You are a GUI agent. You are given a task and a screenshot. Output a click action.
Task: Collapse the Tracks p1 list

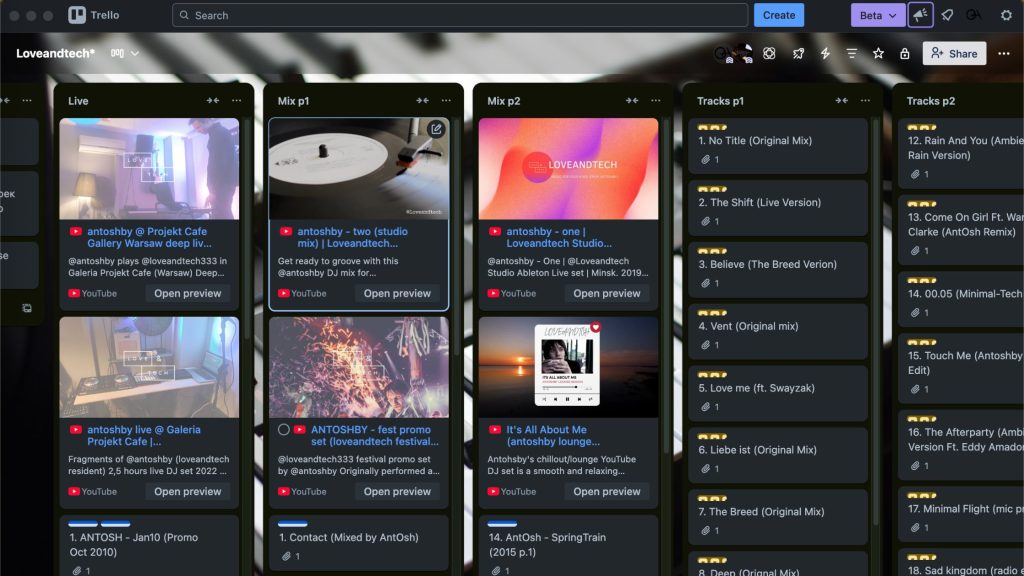[x=842, y=101]
